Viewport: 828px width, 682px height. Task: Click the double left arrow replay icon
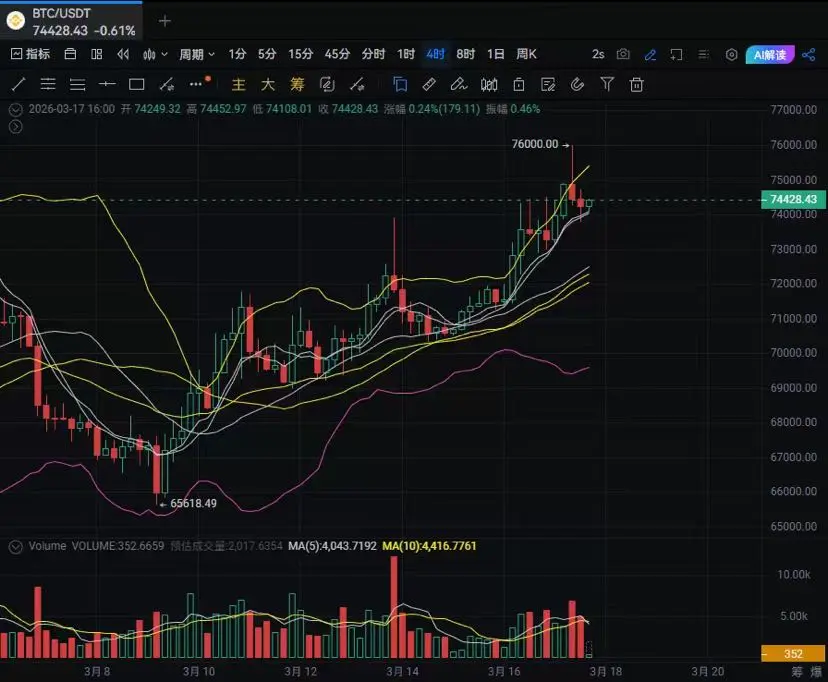pyautogui.click(x=123, y=54)
